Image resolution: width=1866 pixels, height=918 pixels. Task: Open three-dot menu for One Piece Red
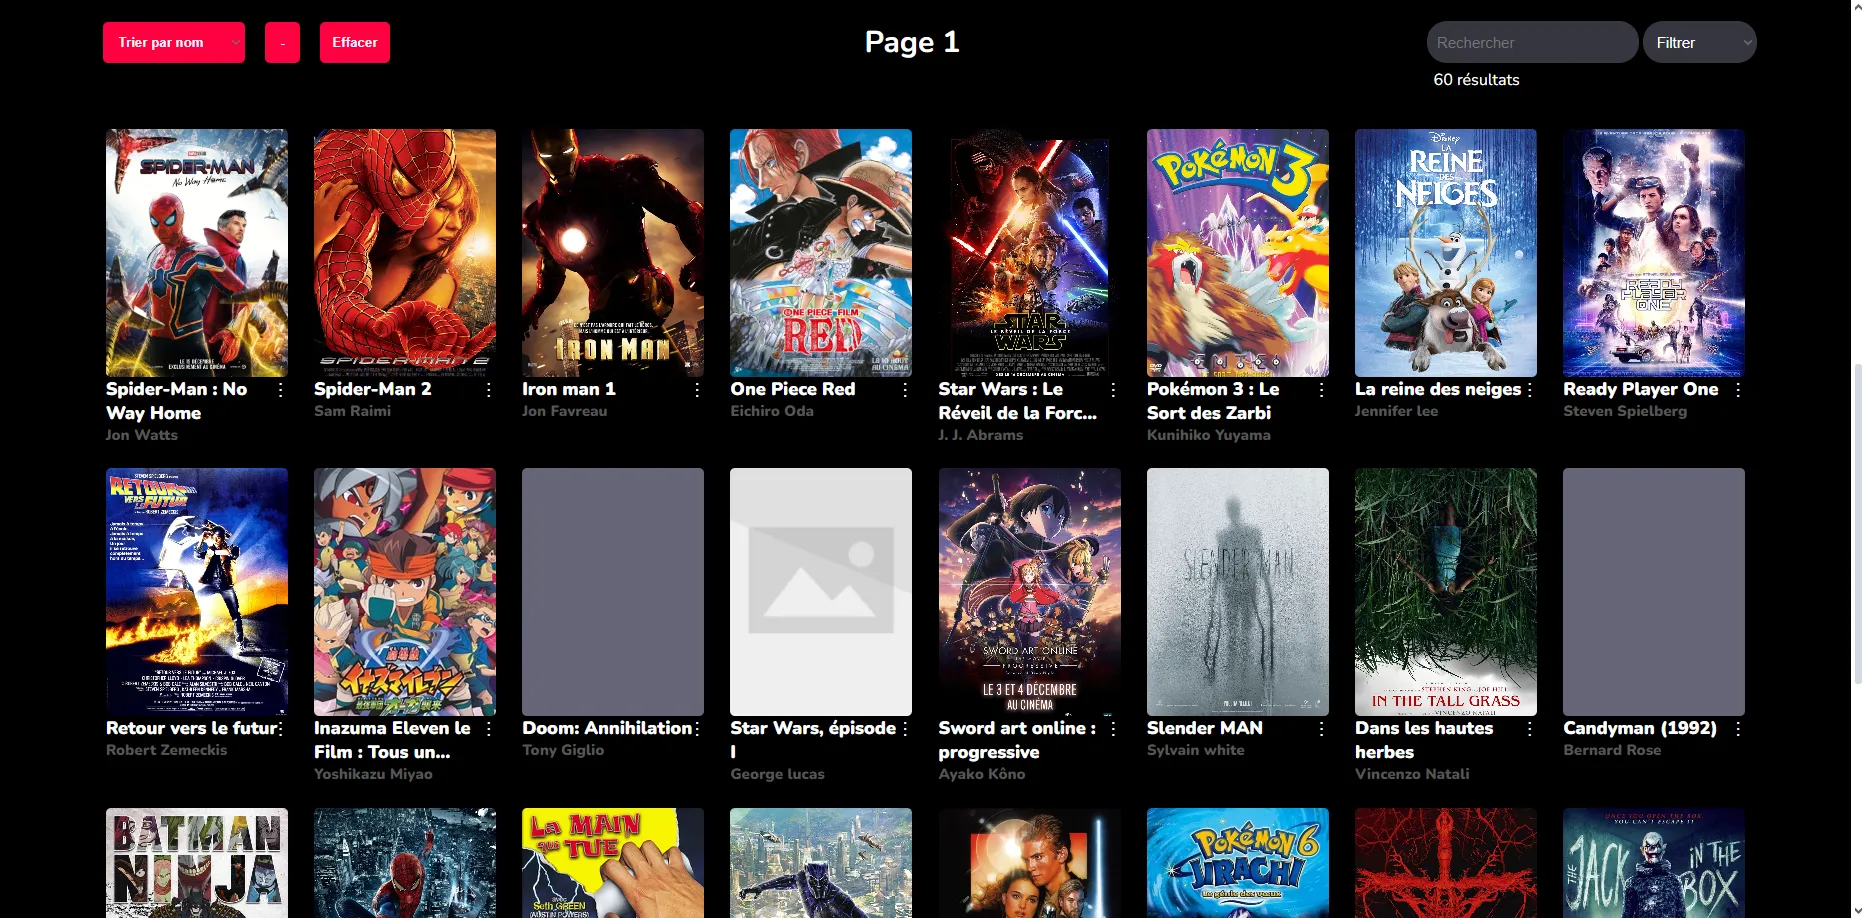(905, 390)
